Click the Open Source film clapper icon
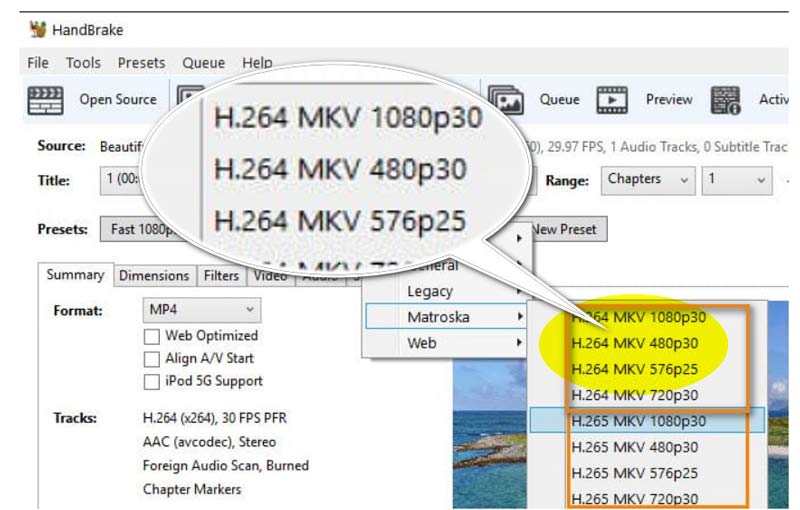800x510 pixels. tap(45, 100)
